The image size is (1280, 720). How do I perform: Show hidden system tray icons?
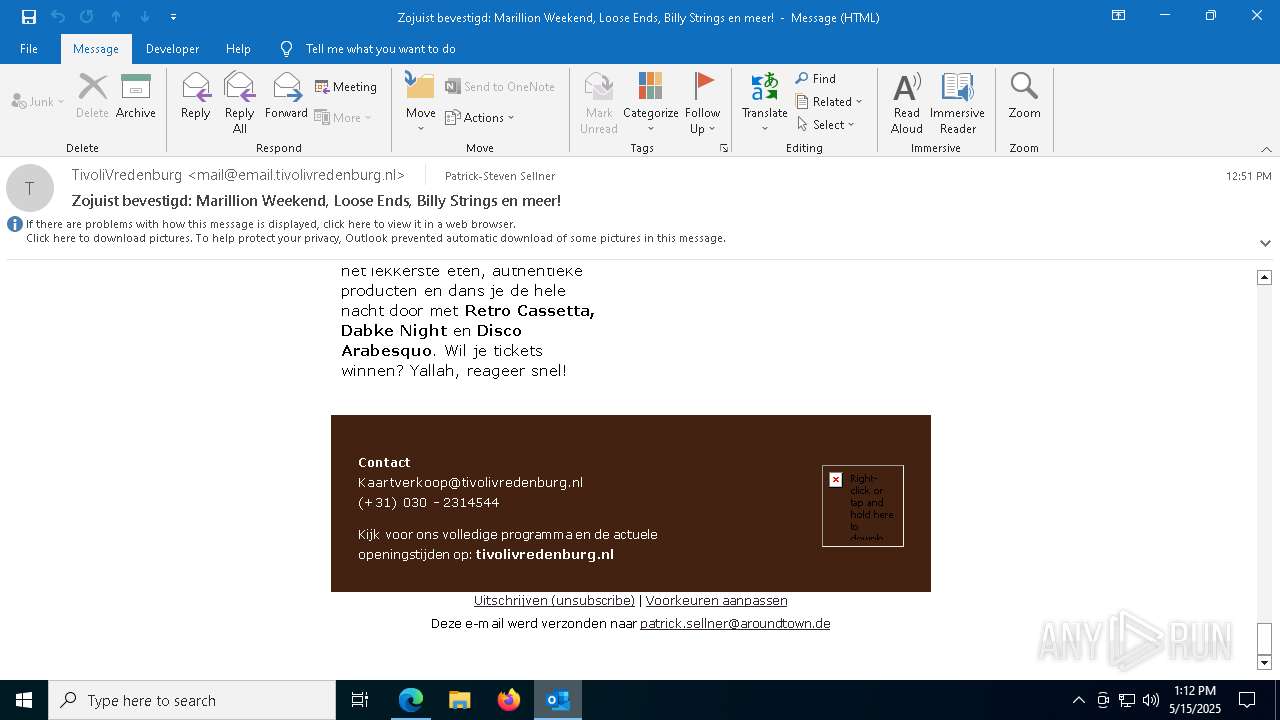[x=1078, y=700]
